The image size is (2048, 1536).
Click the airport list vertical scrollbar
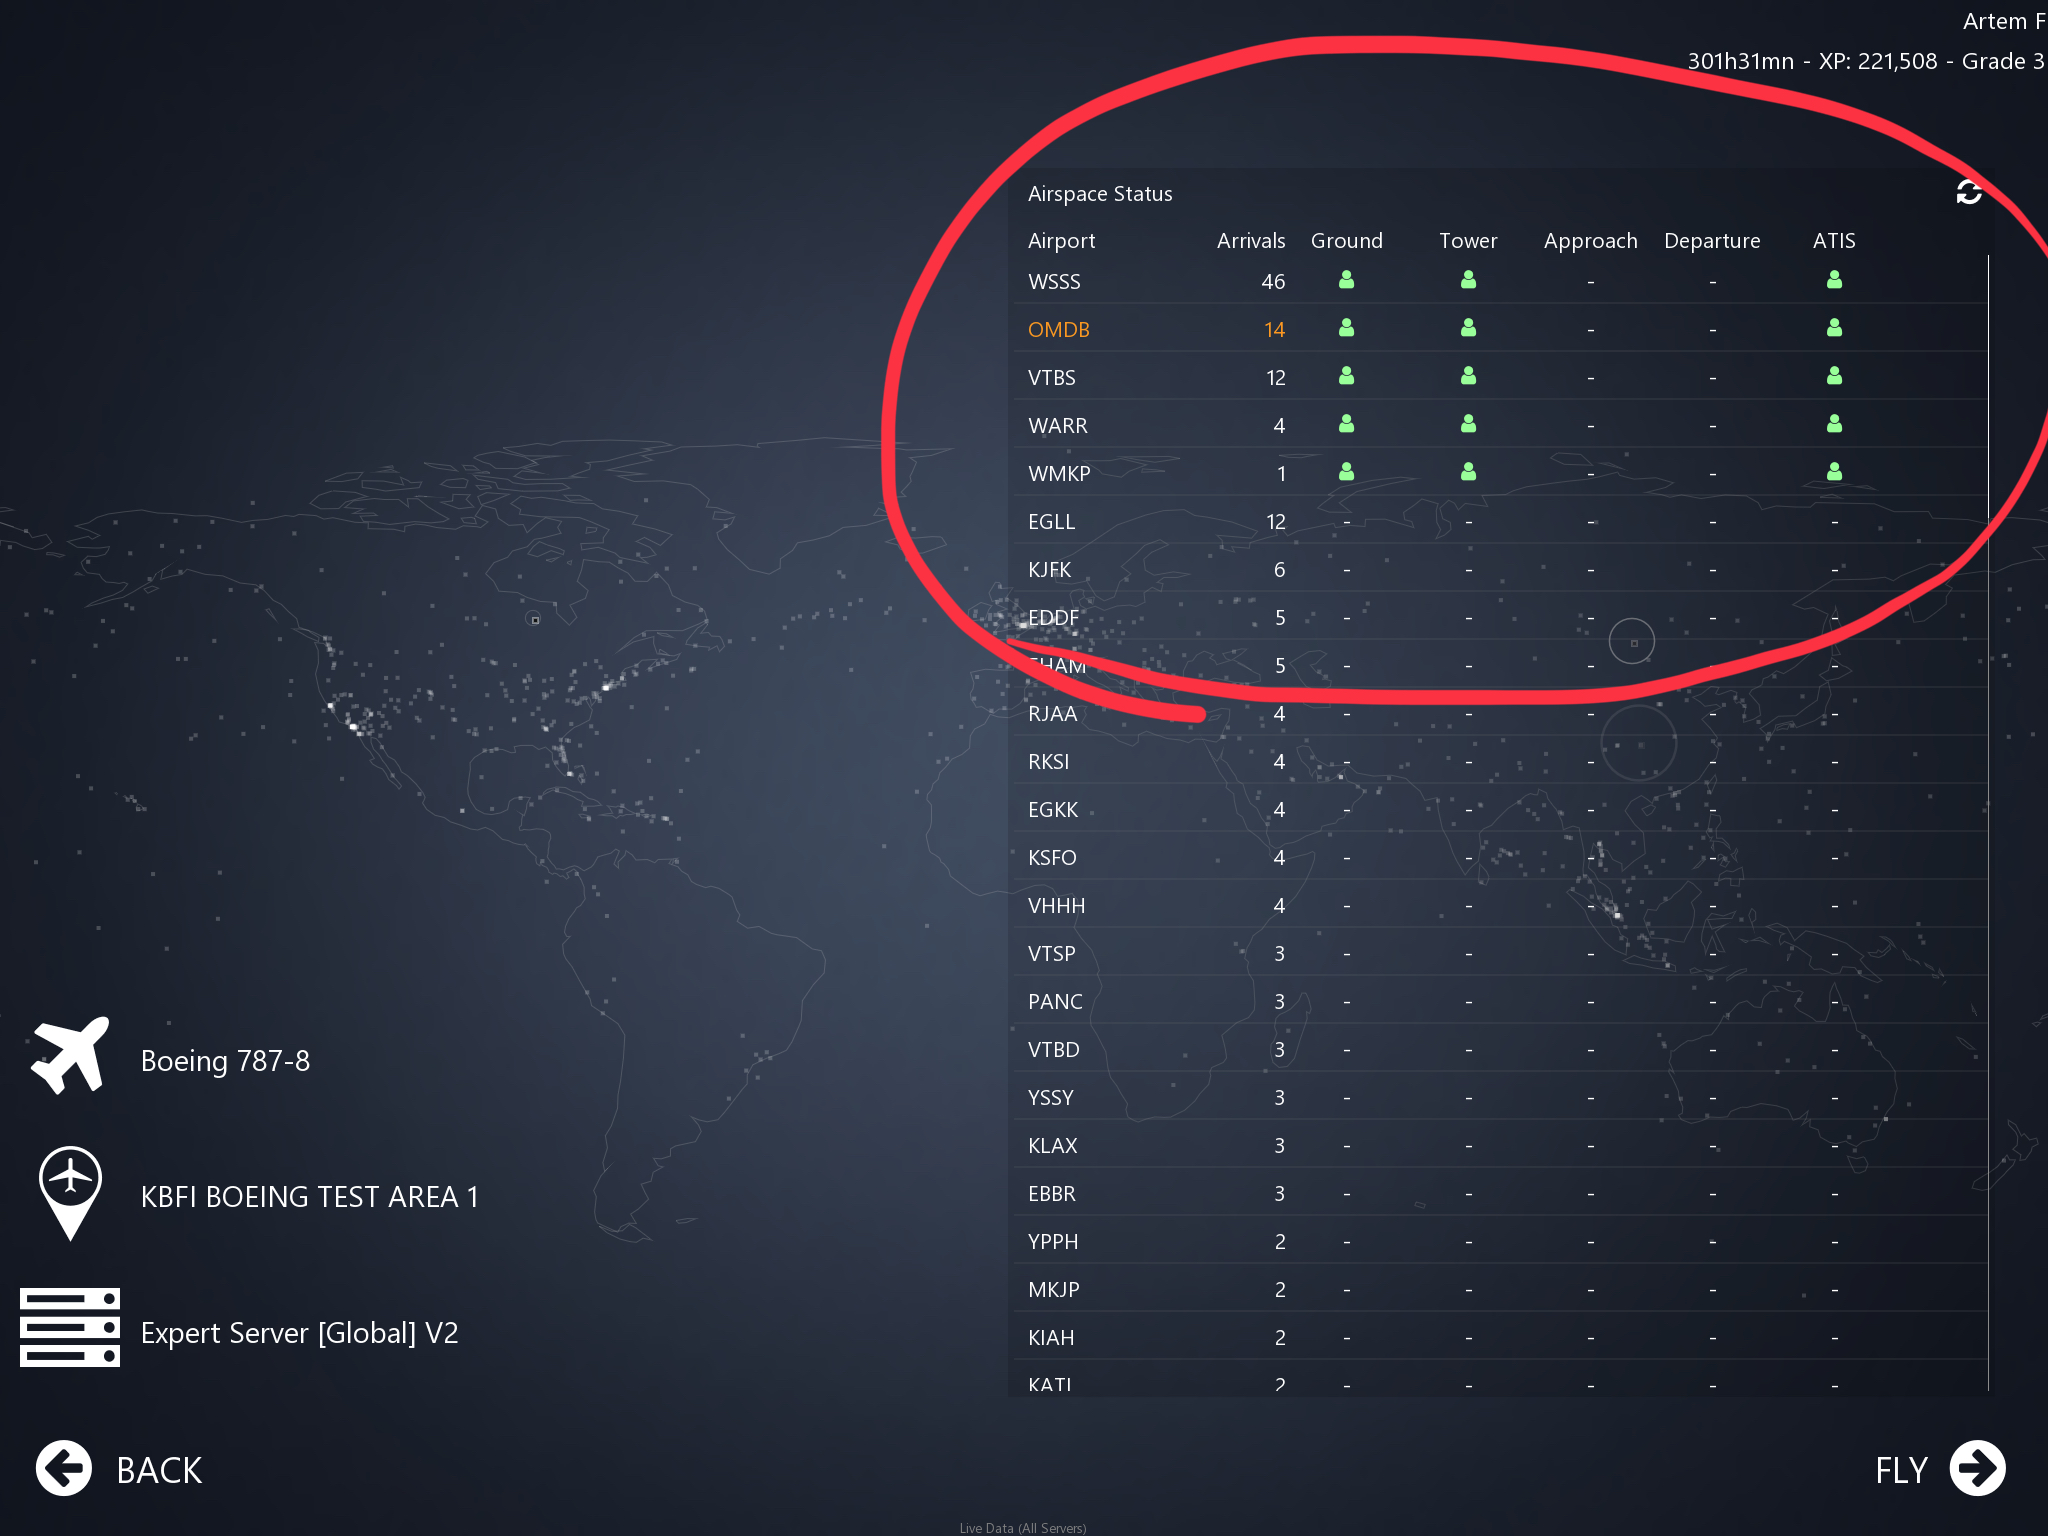(1988, 820)
